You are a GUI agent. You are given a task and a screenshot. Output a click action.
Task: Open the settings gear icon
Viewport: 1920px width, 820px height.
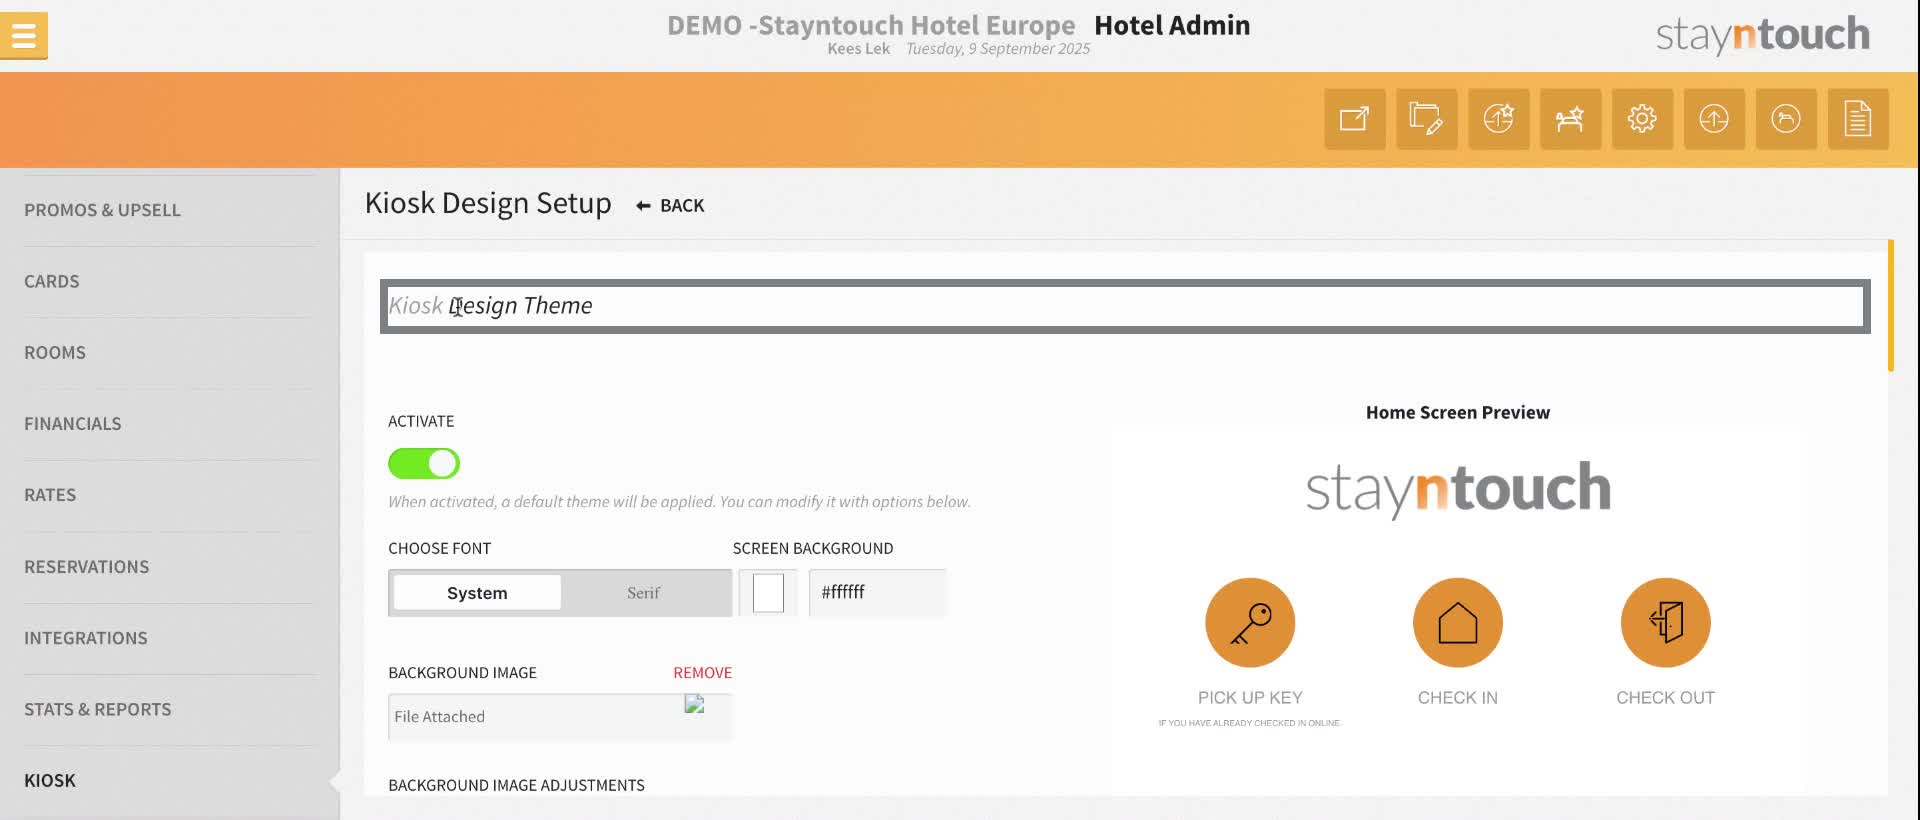pos(1643,119)
